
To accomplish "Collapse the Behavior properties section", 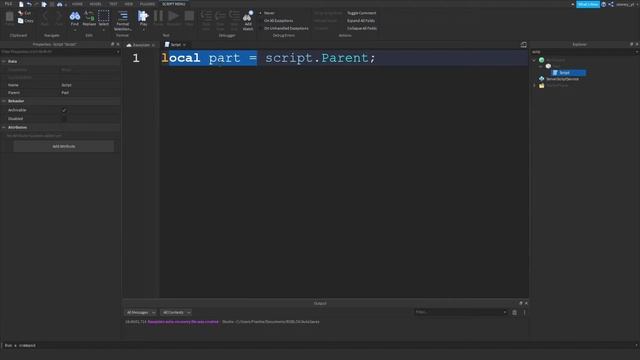I will click(x=4, y=101).
